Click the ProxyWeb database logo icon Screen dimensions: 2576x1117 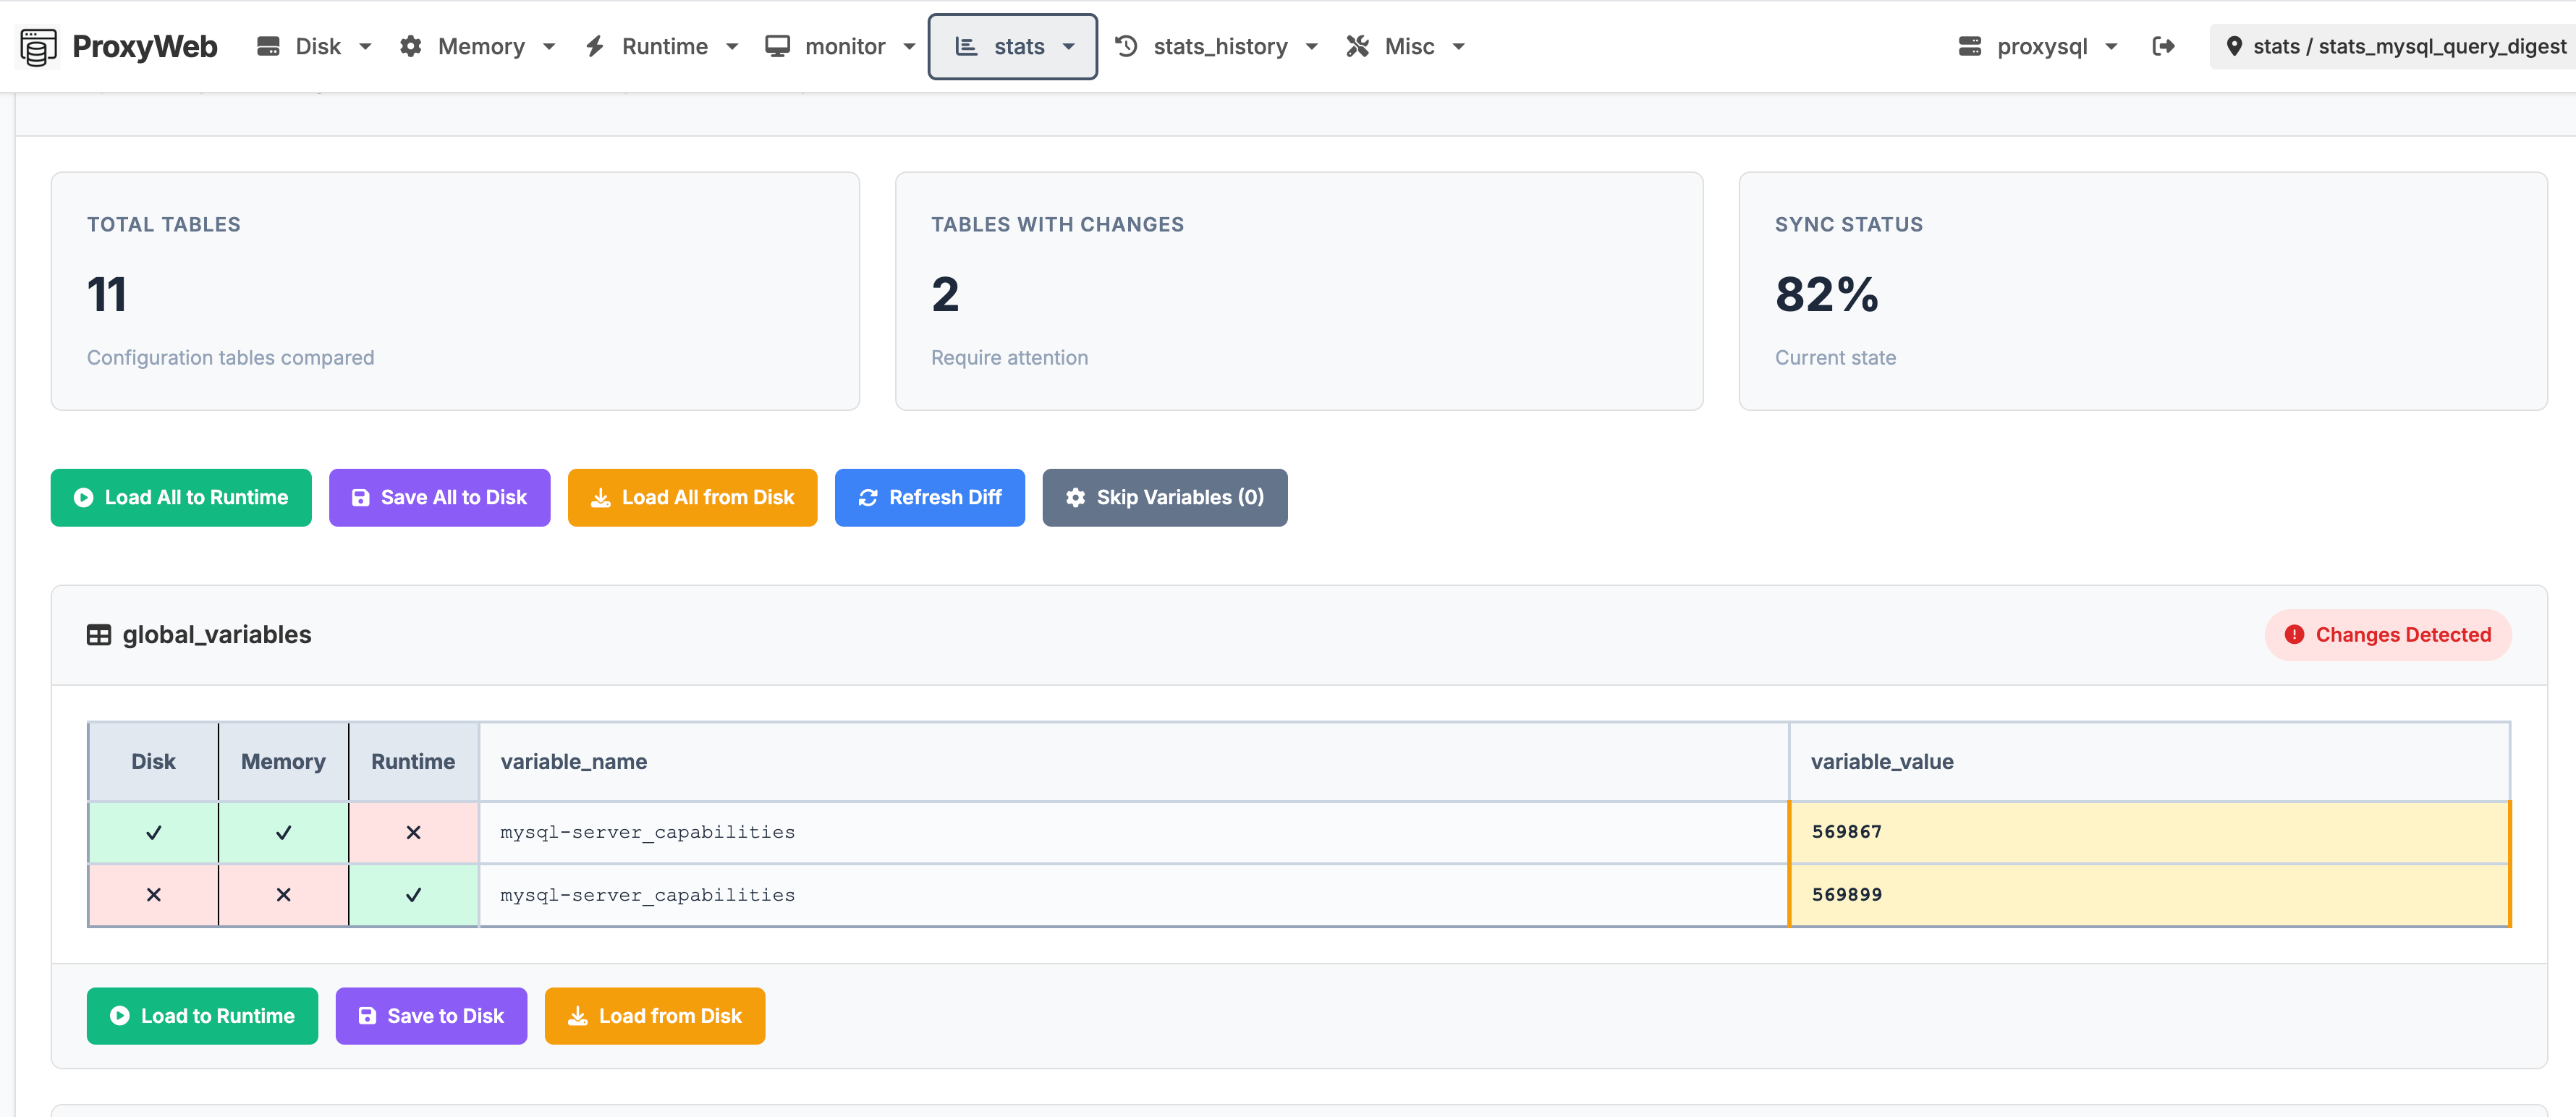point(37,45)
